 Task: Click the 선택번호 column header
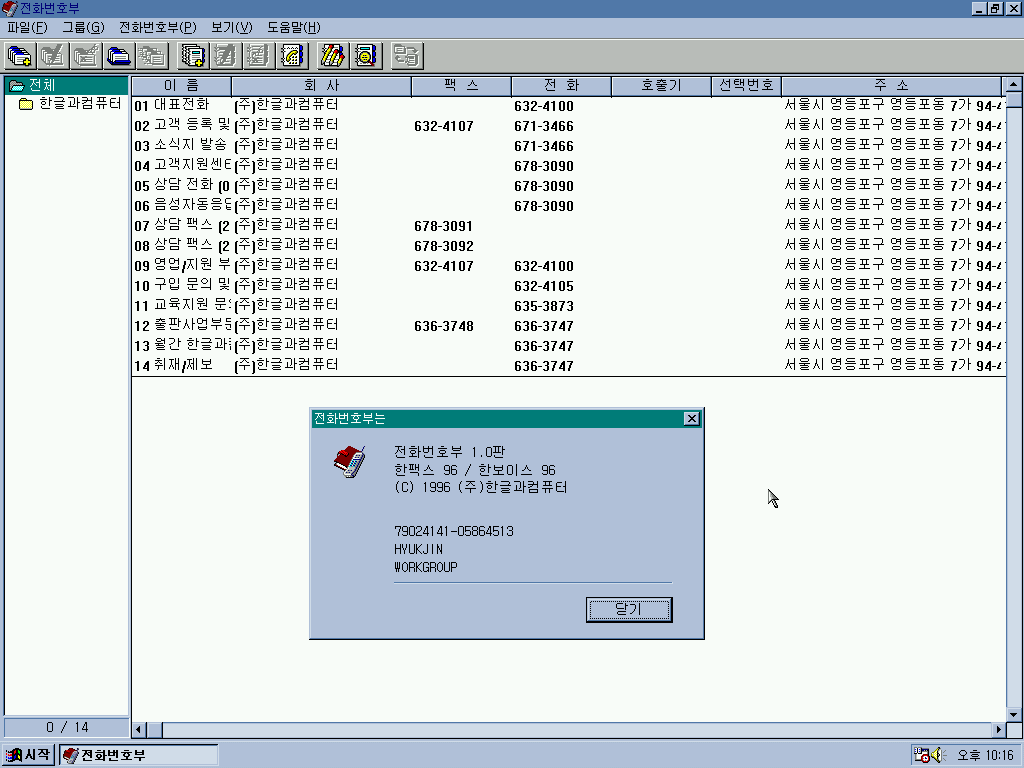pos(746,86)
